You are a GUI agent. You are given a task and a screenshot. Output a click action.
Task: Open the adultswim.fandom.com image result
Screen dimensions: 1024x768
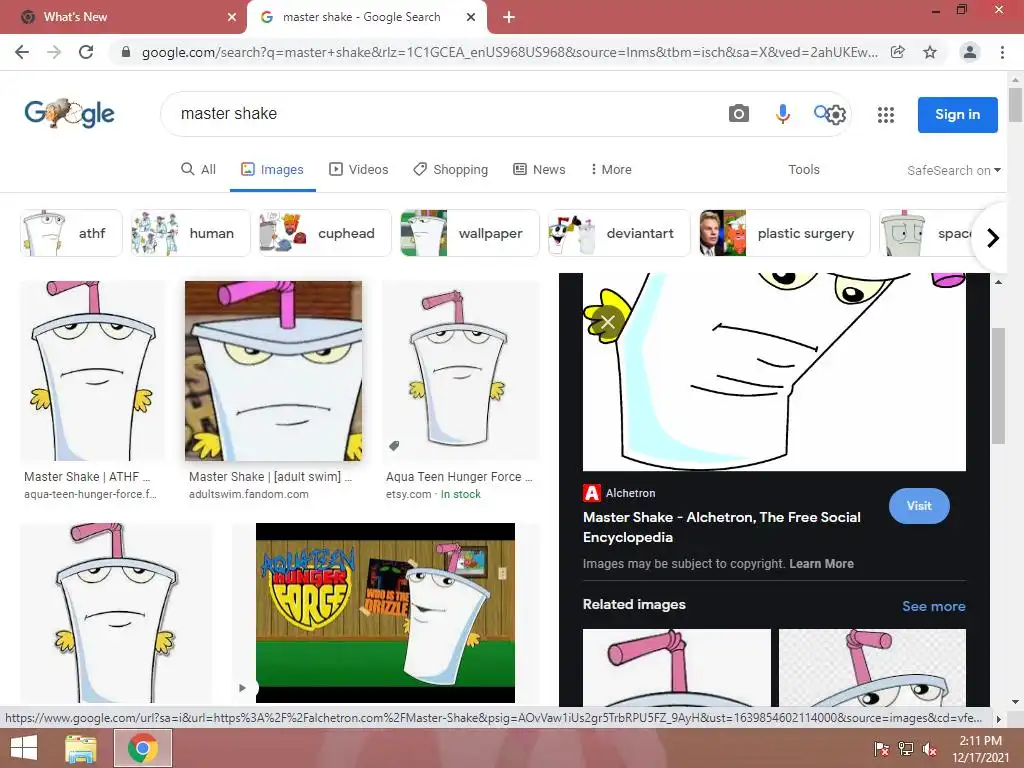[x=273, y=371]
